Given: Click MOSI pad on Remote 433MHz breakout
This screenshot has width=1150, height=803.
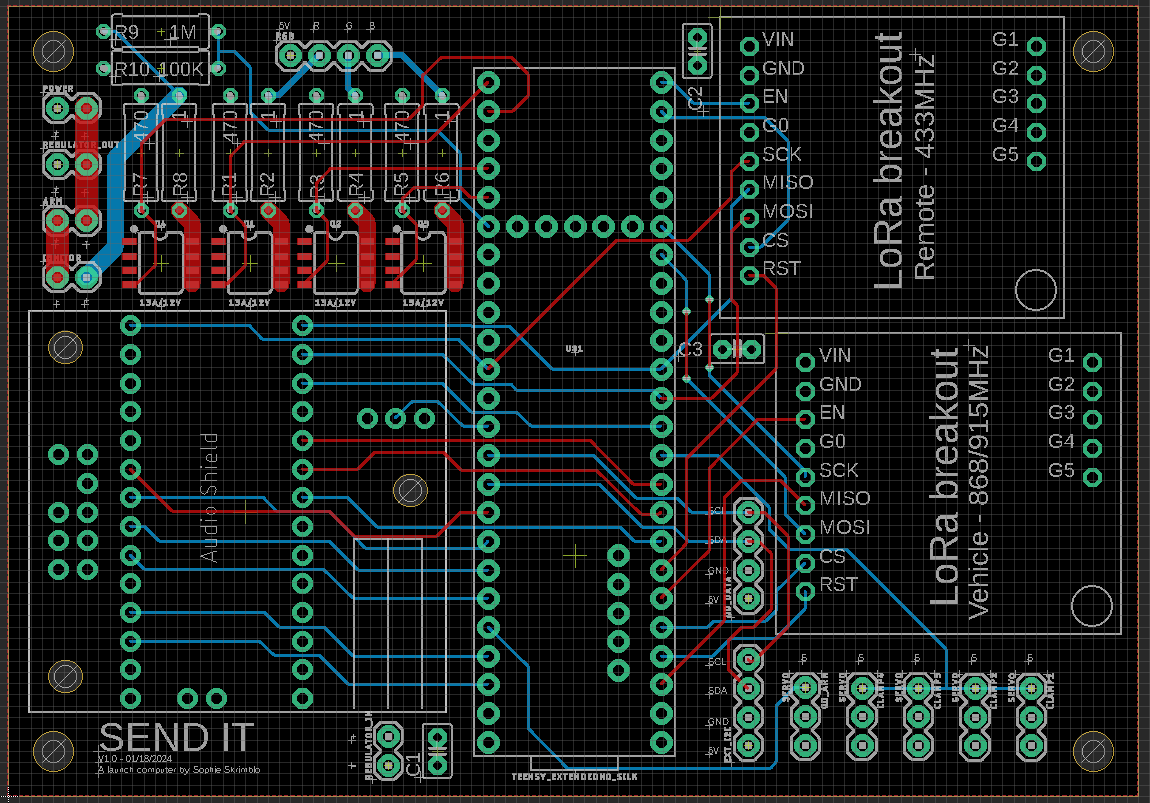Looking at the screenshot, I should click(x=749, y=219).
